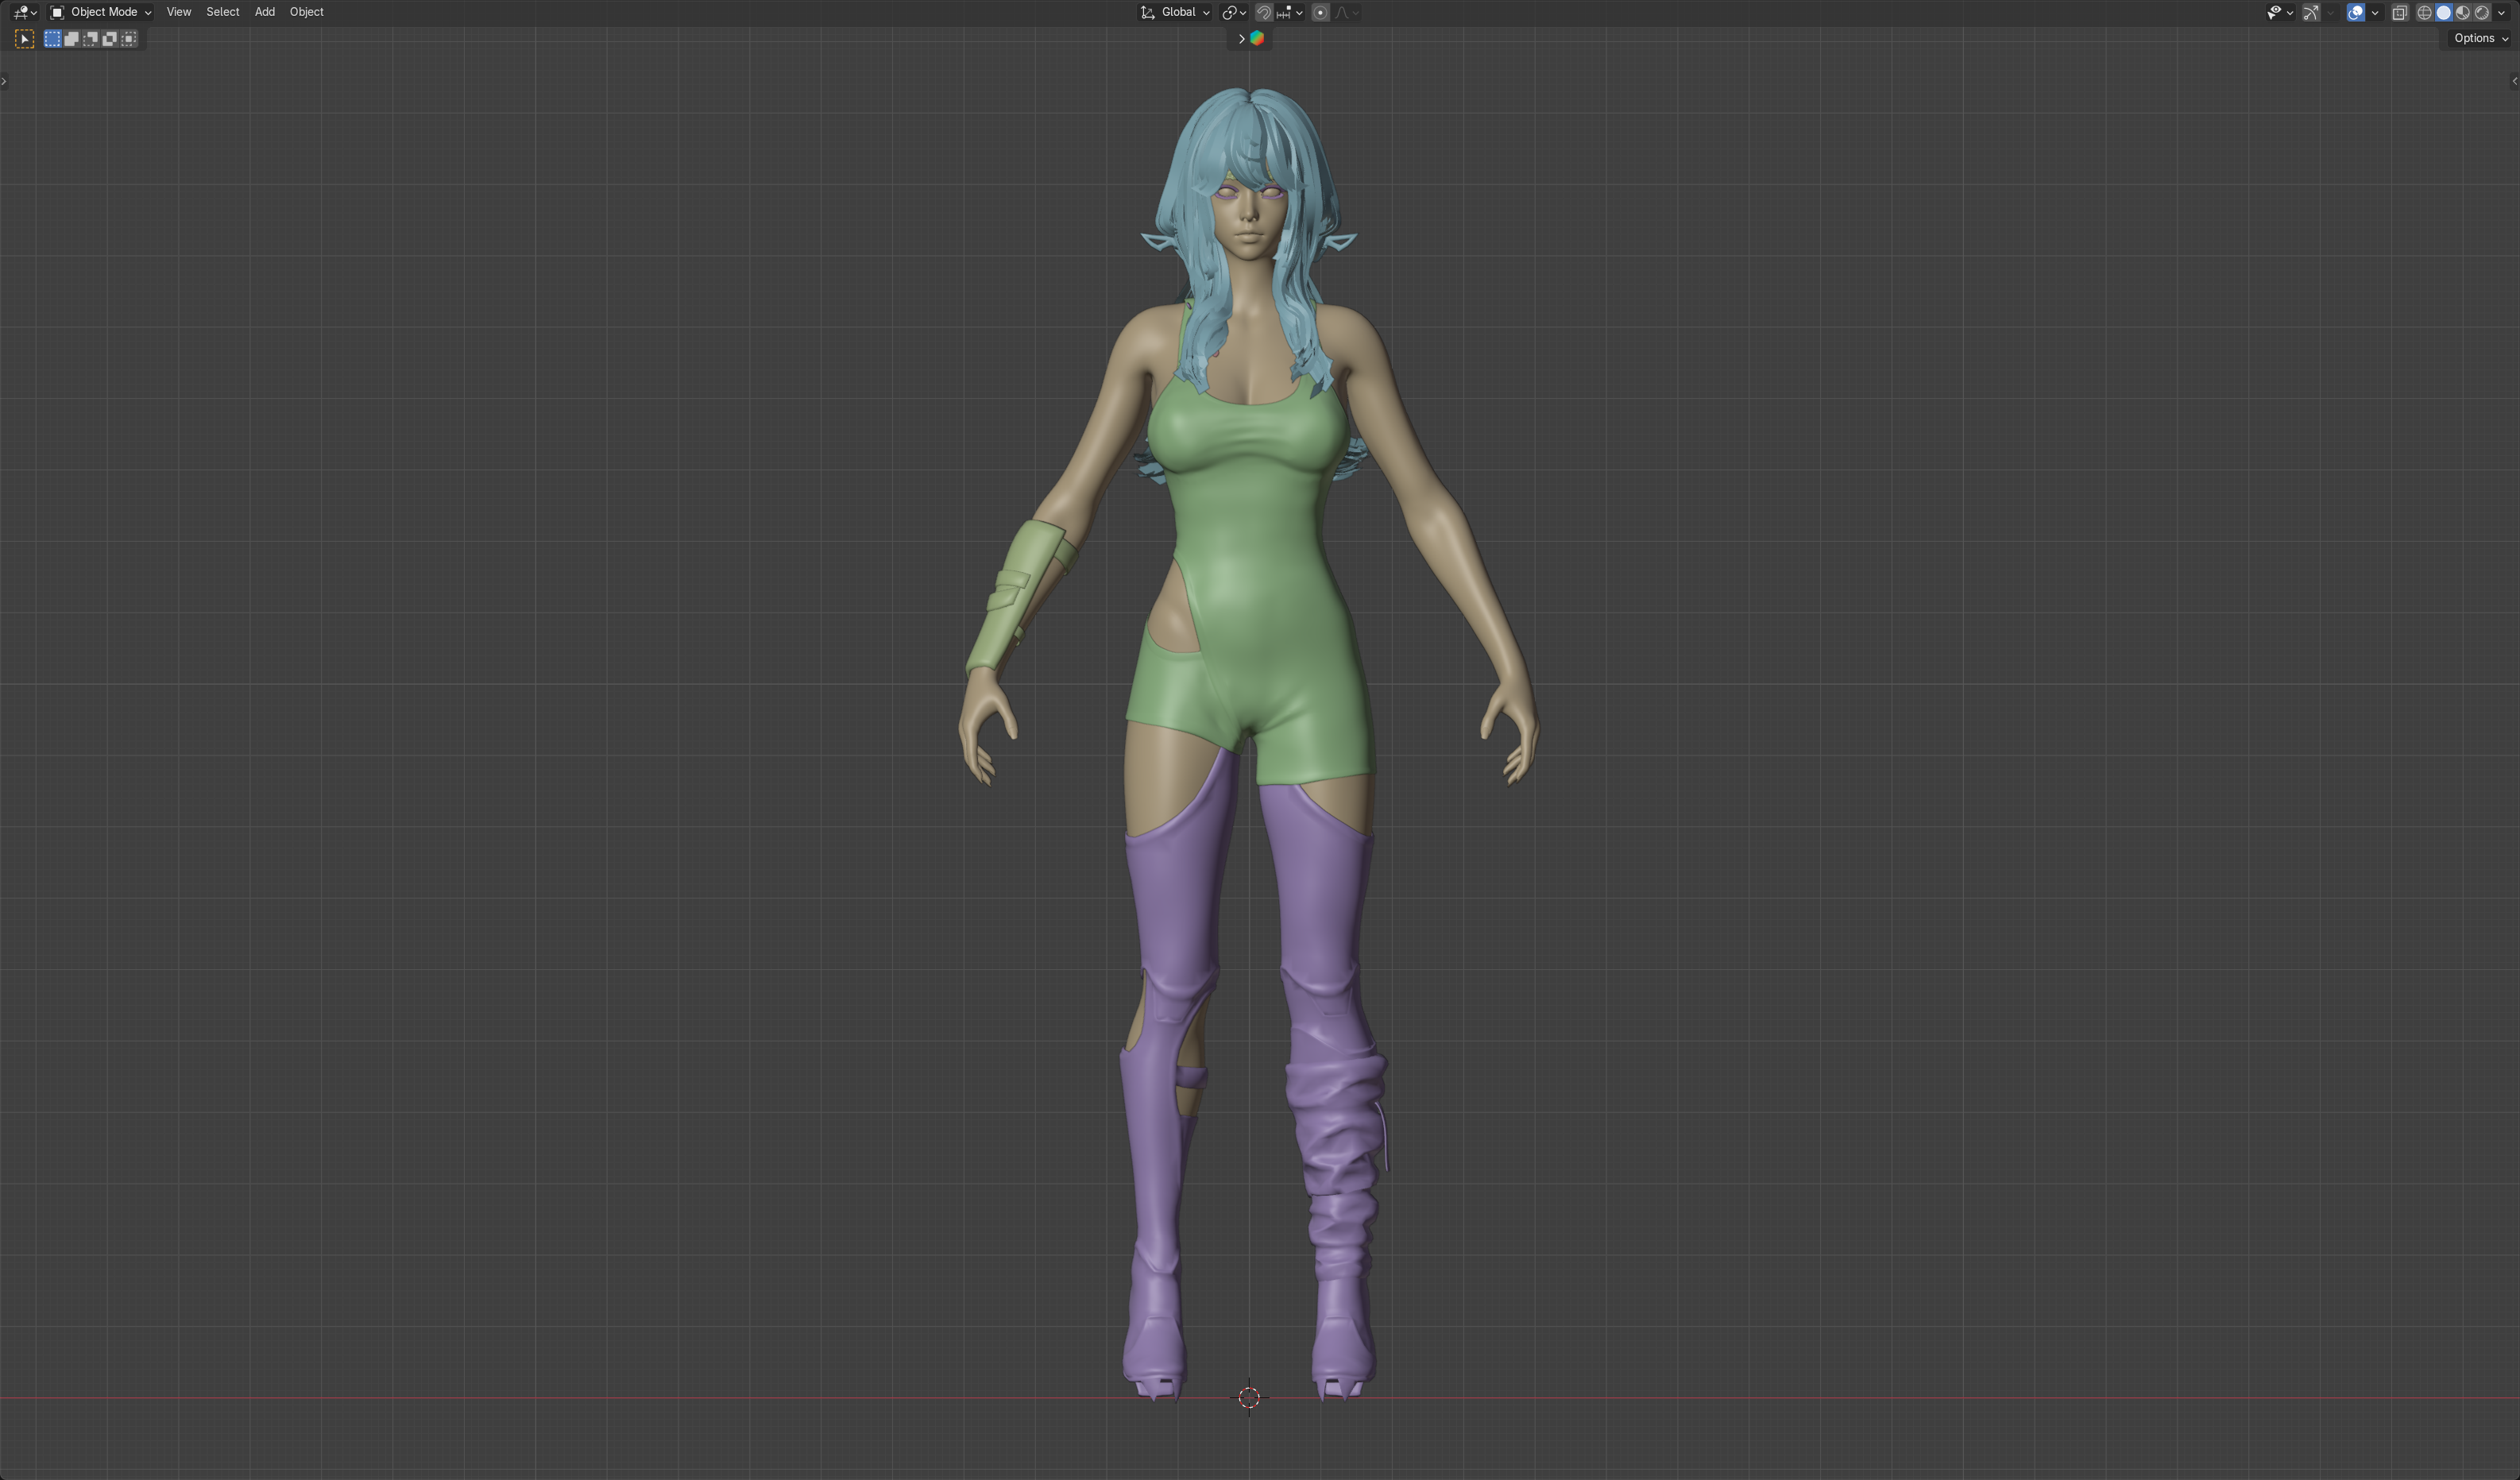Click the rainbow hexagon addon icon
Image resolution: width=2520 pixels, height=1480 pixels.
pos(1257,38)
